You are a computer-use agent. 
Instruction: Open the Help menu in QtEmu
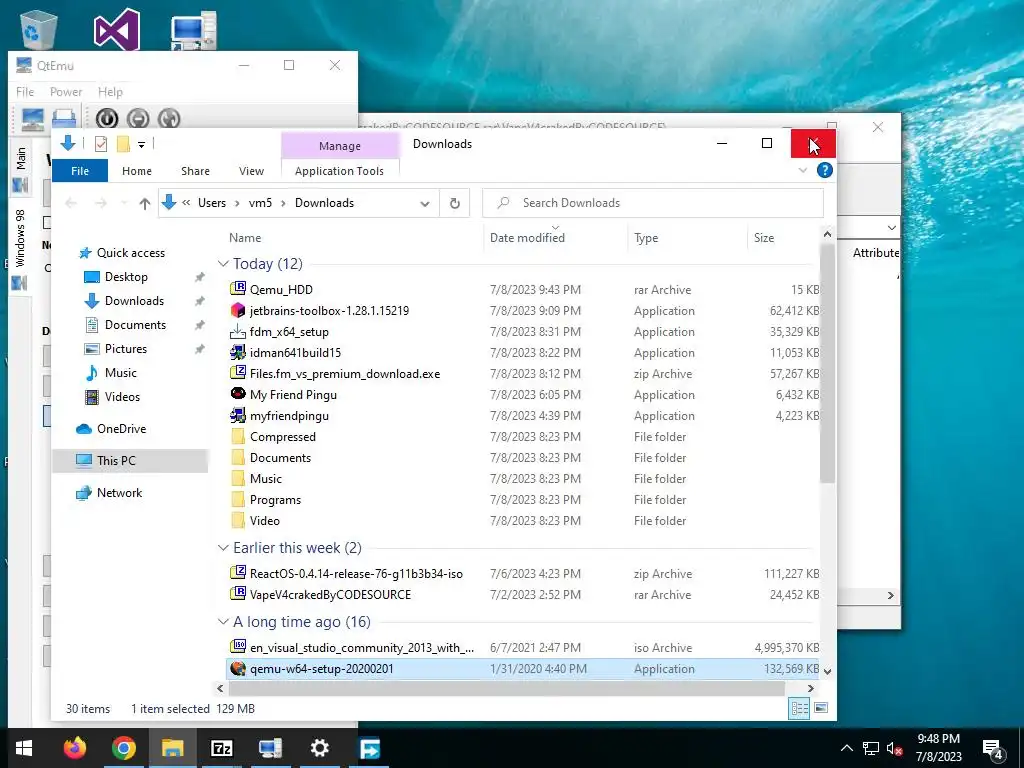click(x=110, y=91)
